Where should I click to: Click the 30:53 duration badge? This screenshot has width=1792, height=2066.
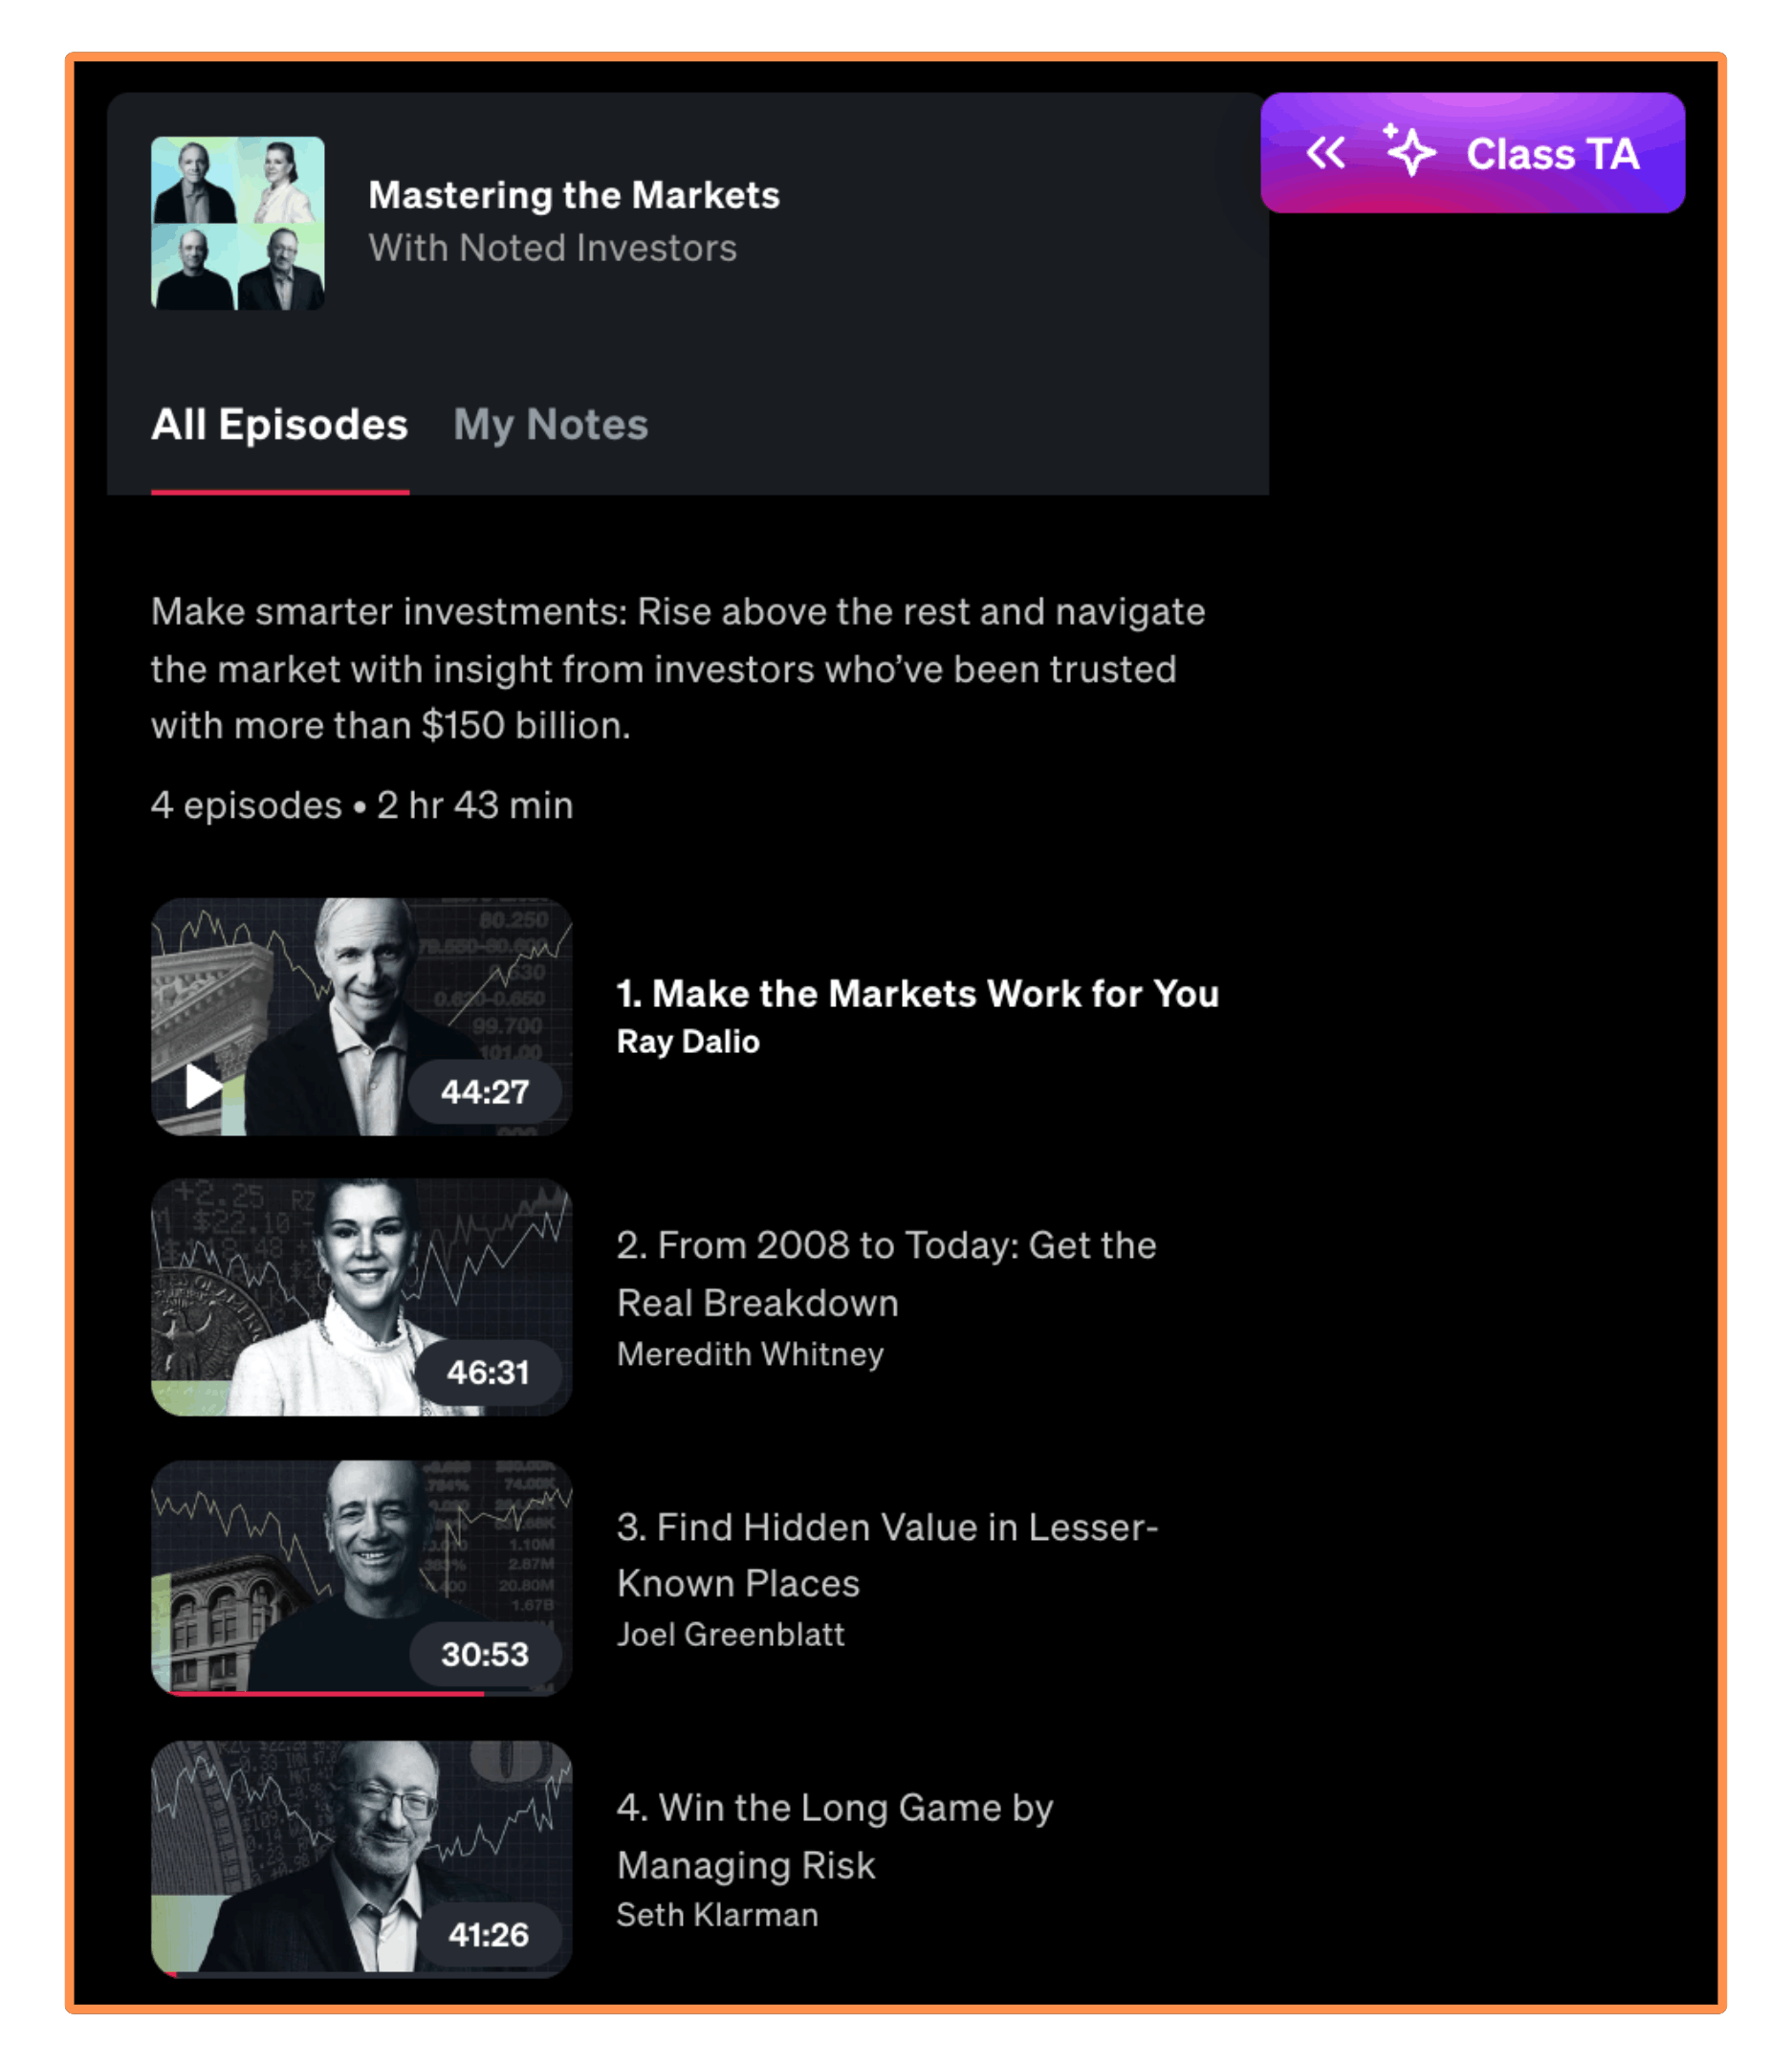485,1654
